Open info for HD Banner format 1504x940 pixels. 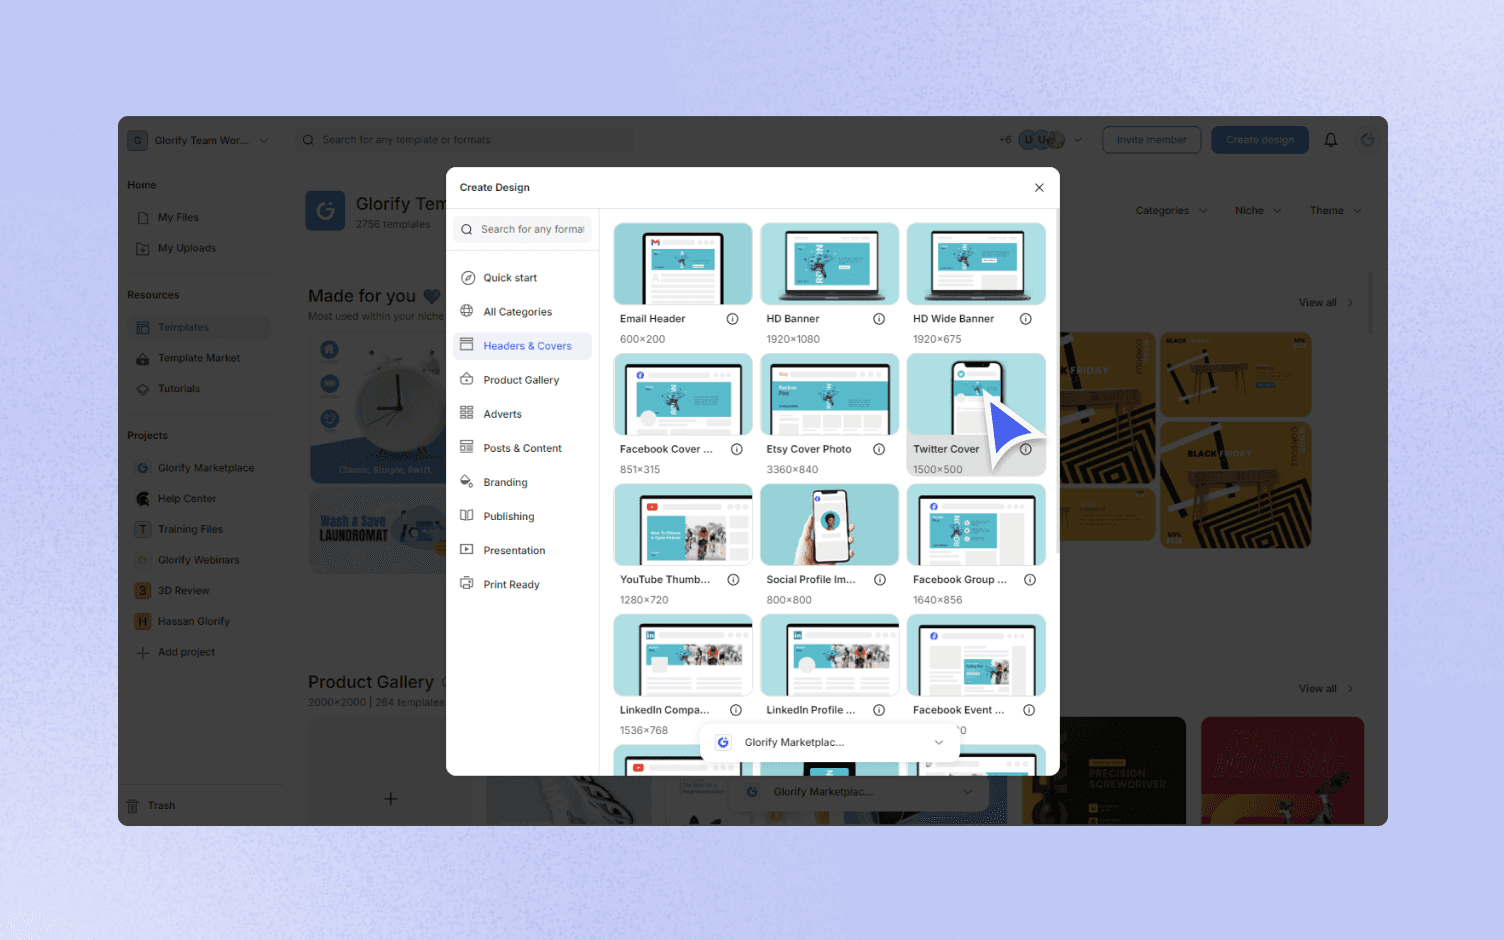[879, 319]
